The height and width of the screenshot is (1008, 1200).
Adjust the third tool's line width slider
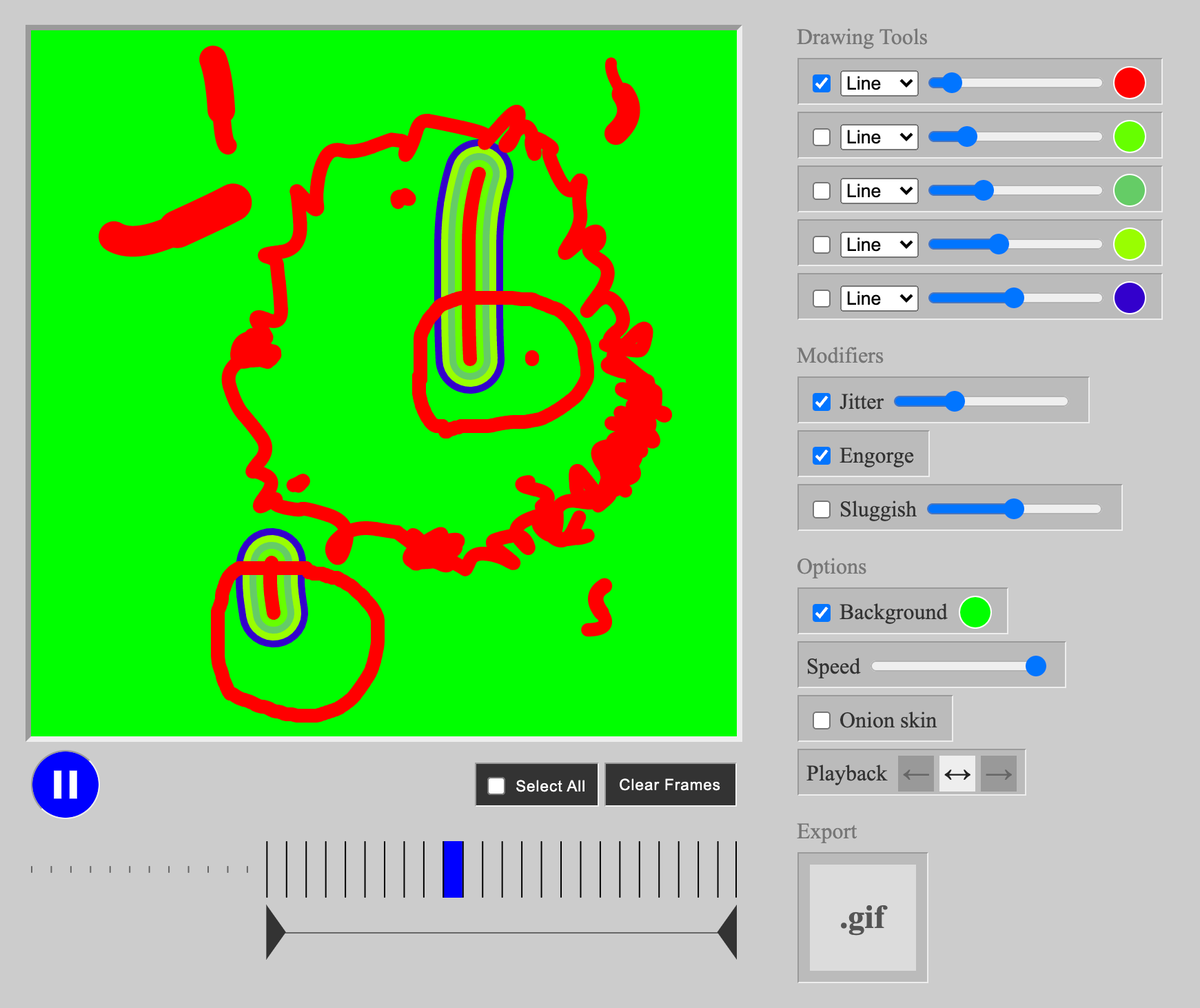pos(1015,191)
